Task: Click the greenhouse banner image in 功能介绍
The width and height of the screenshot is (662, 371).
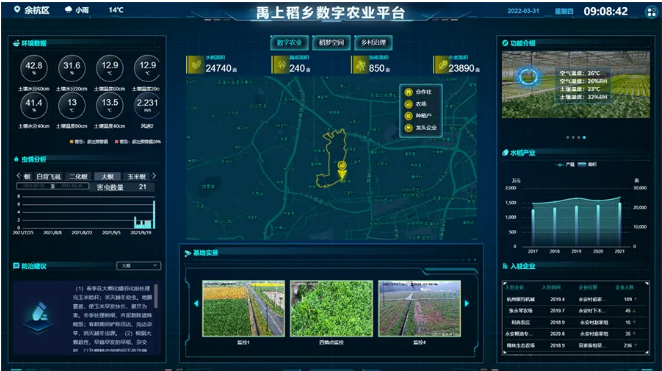Action: pyautogui.click(x=576, y=85)
